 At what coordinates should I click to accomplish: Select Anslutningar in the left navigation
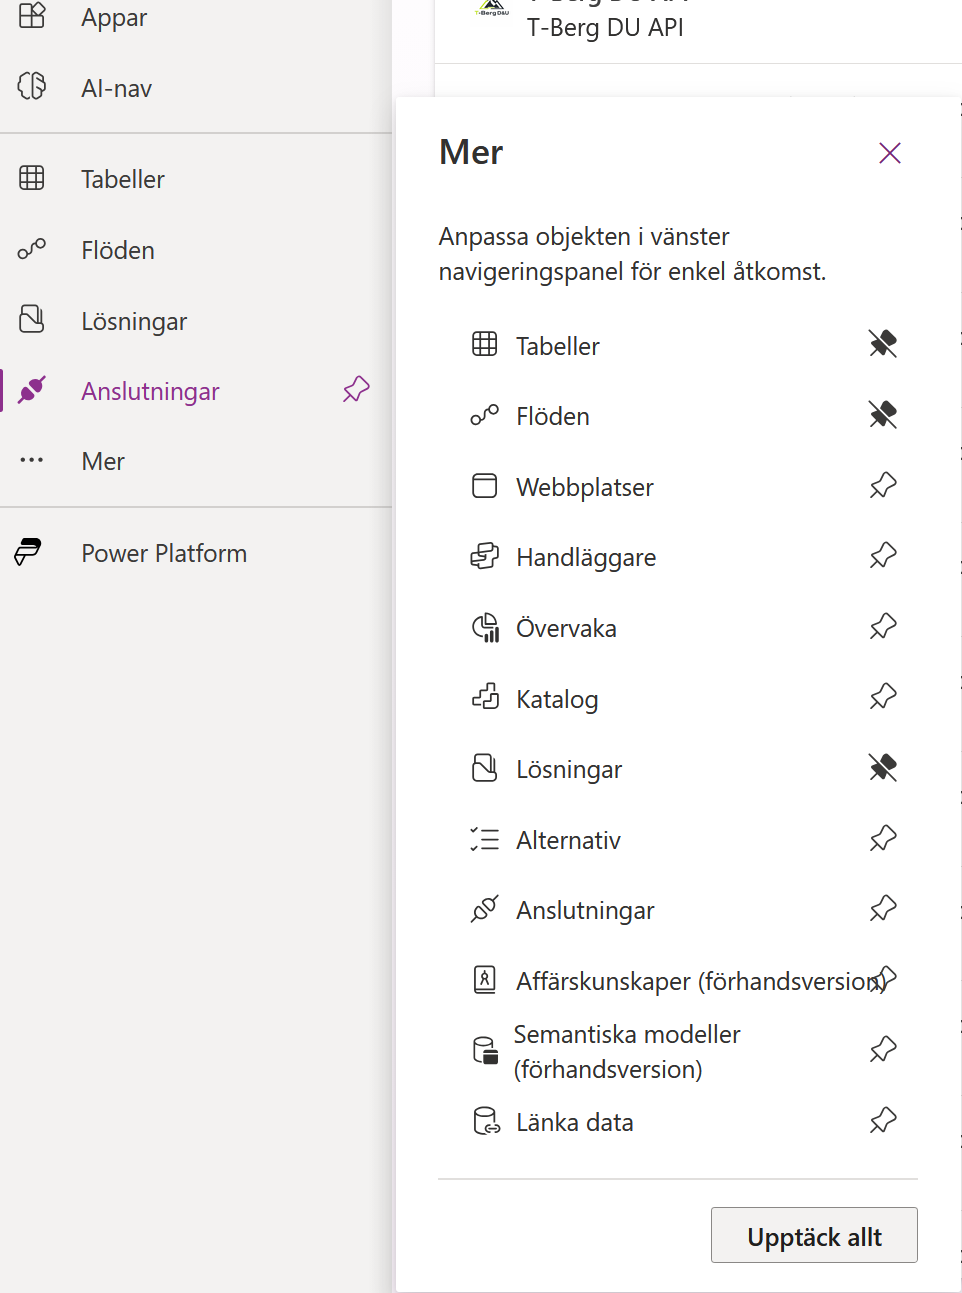pos(150,391)
